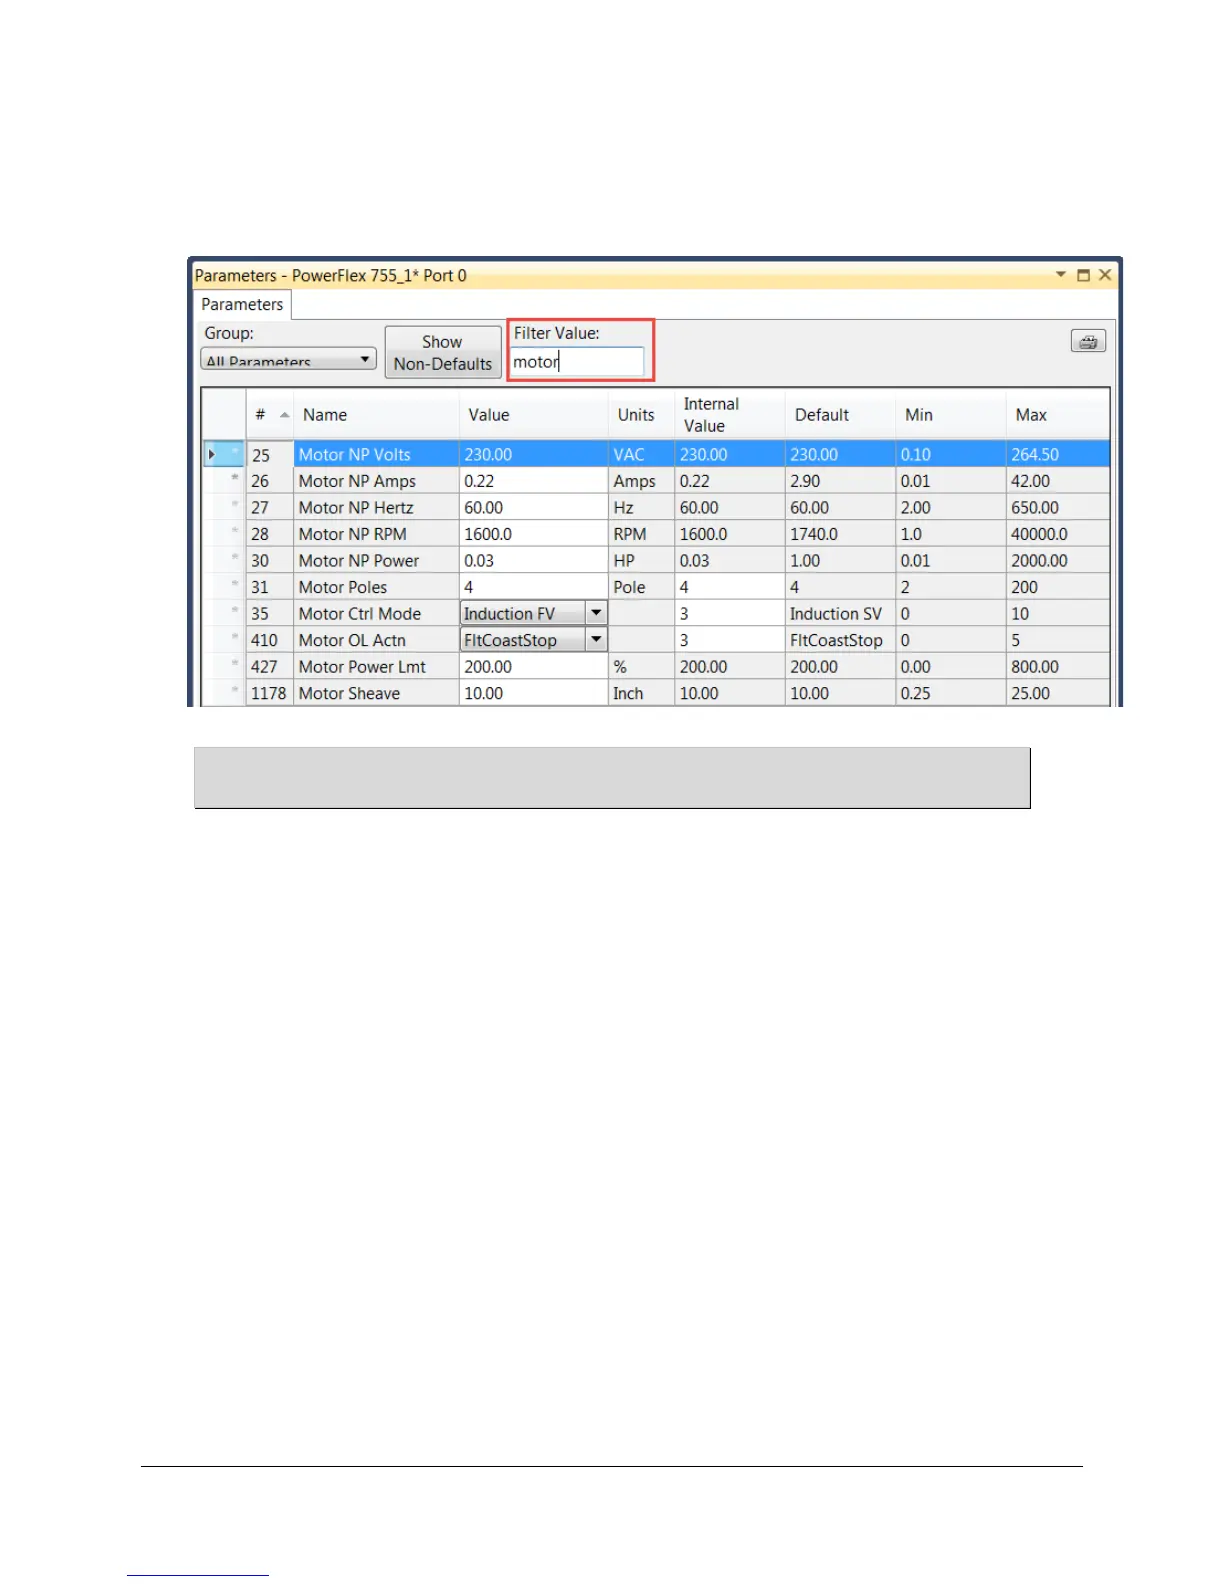Sort by the Internal Value column header
Viewport: 1224px width, 1584px height.
(x=730, y=414)
